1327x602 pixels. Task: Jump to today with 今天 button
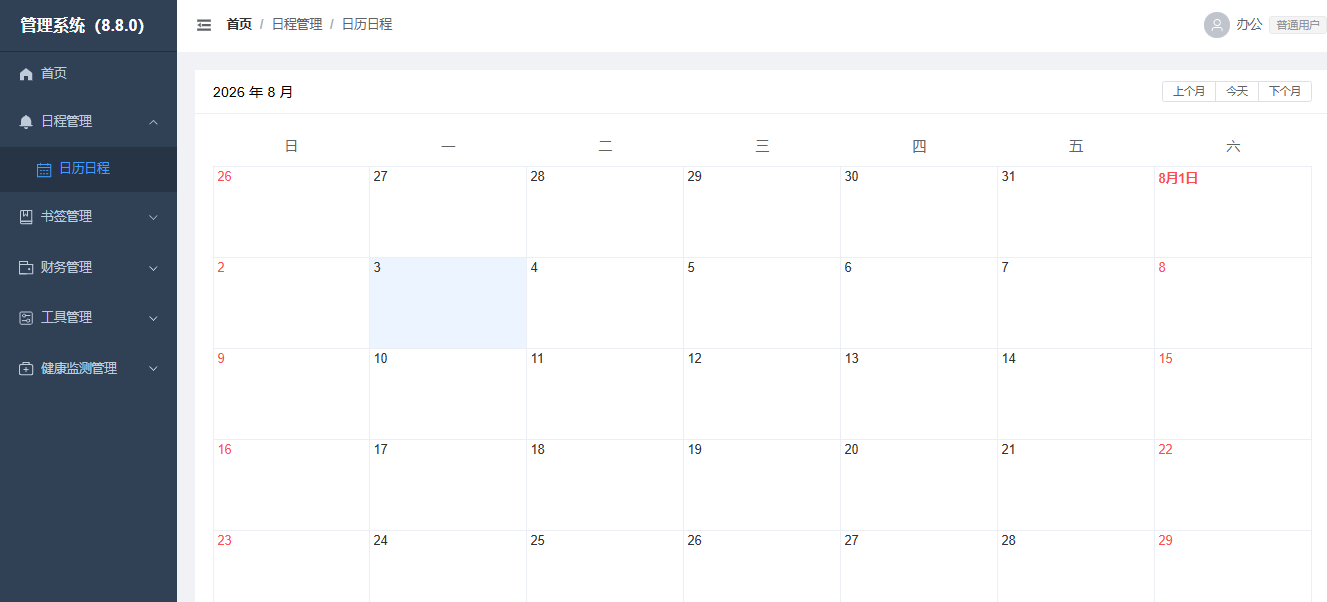(1237, 92)
